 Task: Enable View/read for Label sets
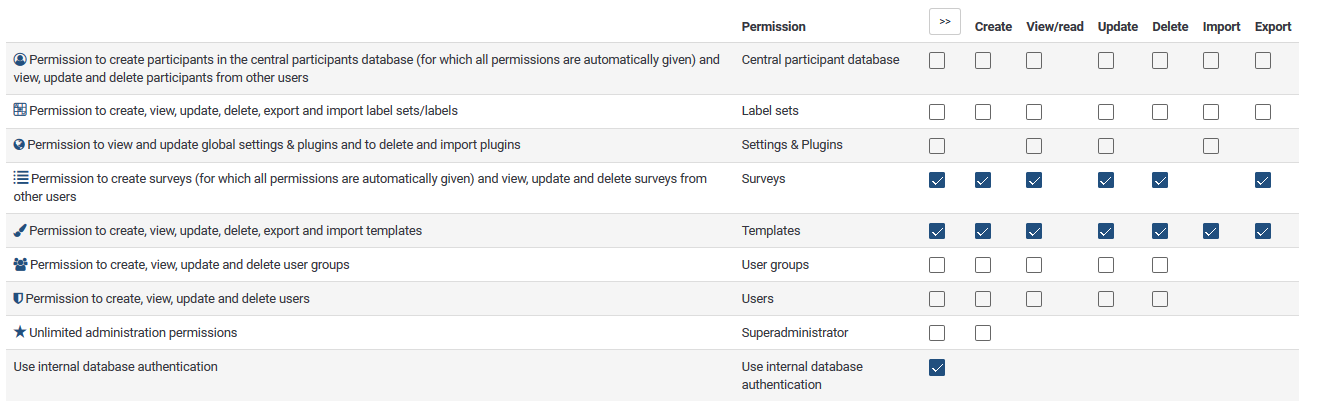coord(1034,112)
